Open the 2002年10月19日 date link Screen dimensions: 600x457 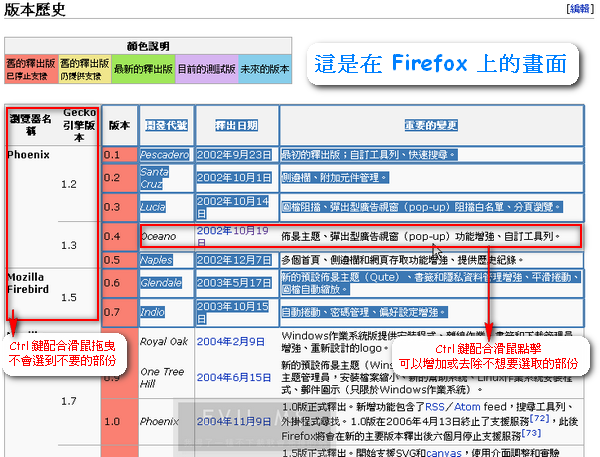(x=233, y=236)
